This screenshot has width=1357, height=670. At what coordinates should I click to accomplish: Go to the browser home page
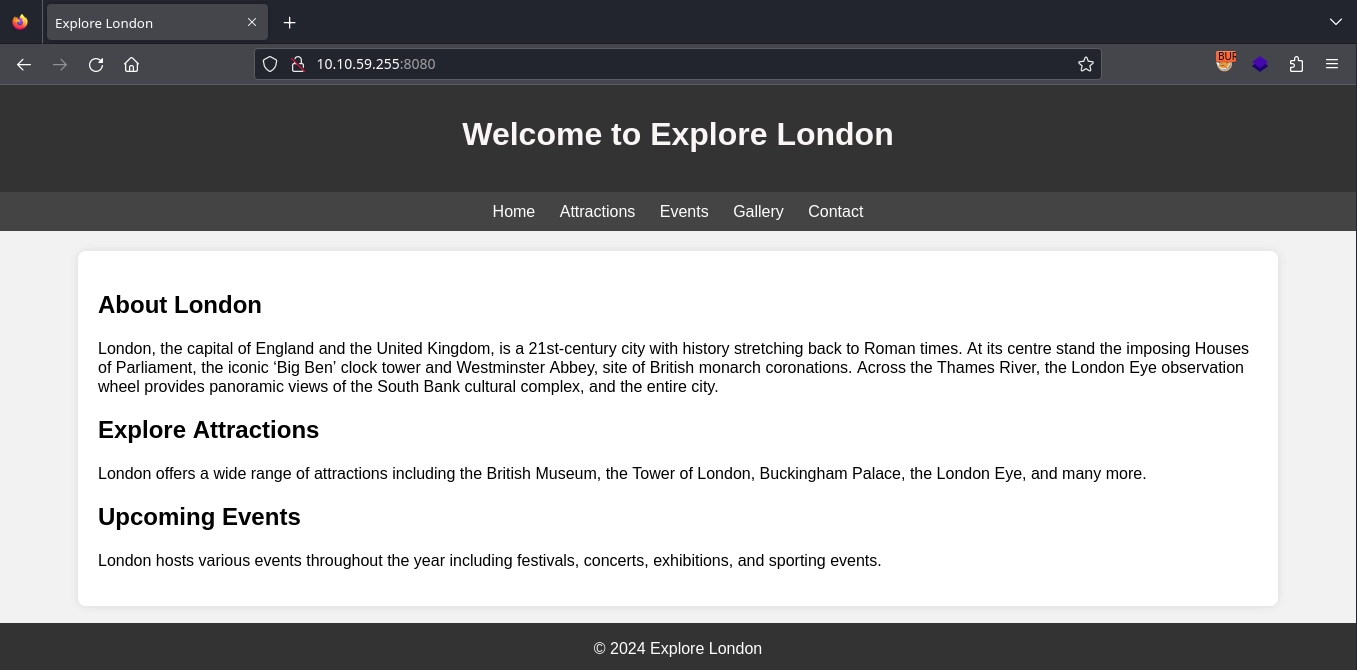point(131,64)
